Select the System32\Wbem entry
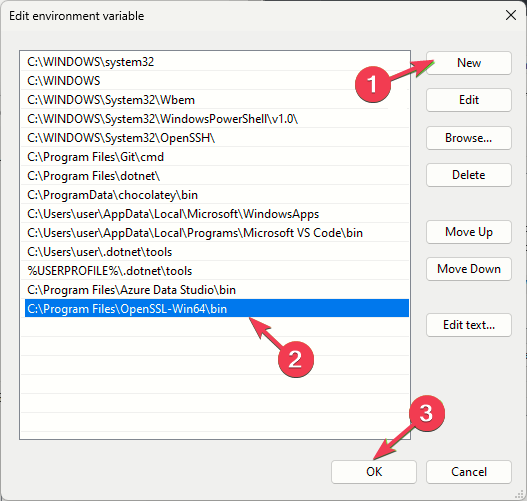Image resolution: width=527 pixels, height=501 pixels. 215,100
